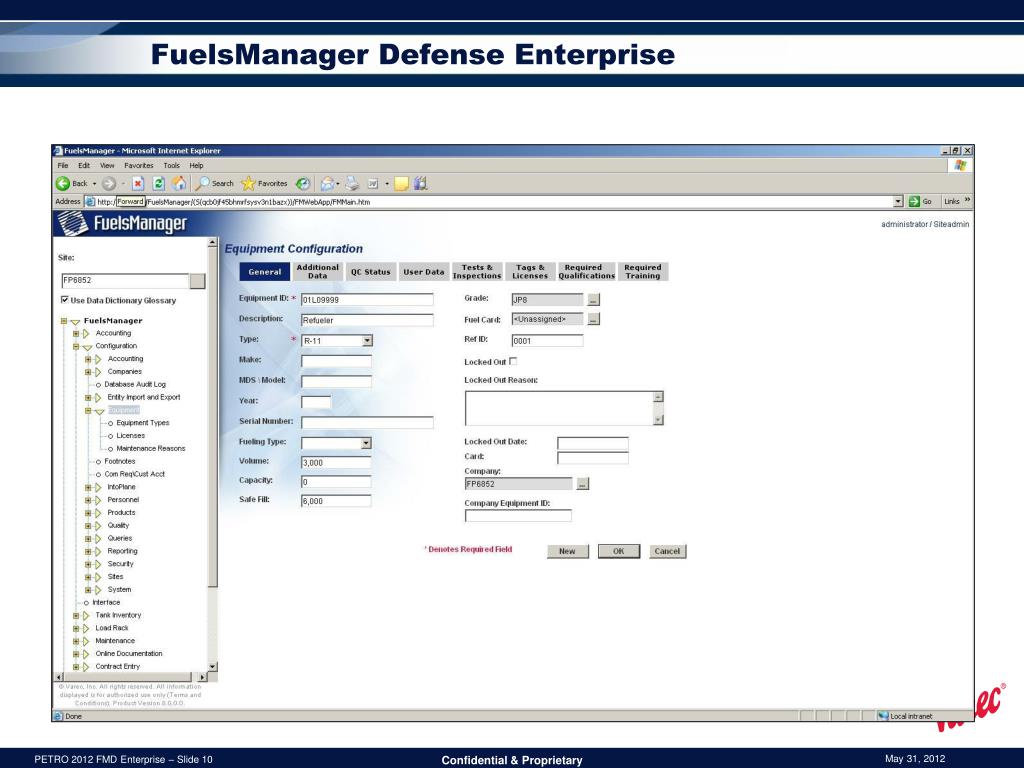Click the Back button in IE toolbar
Screen dimensions: 1024x768
point(72,184)
